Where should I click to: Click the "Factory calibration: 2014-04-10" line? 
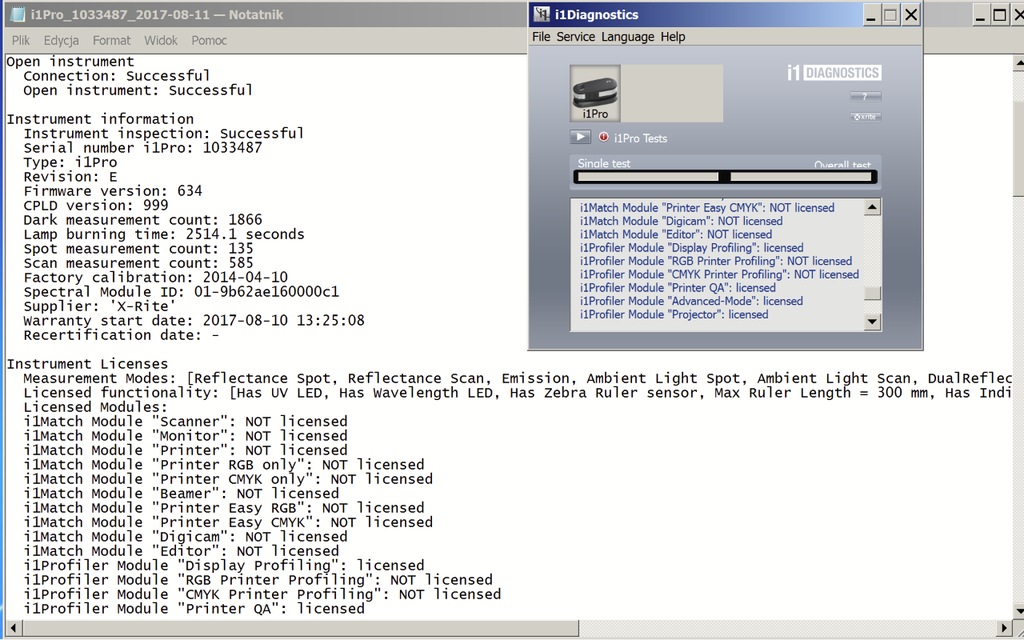click(155, 277)
